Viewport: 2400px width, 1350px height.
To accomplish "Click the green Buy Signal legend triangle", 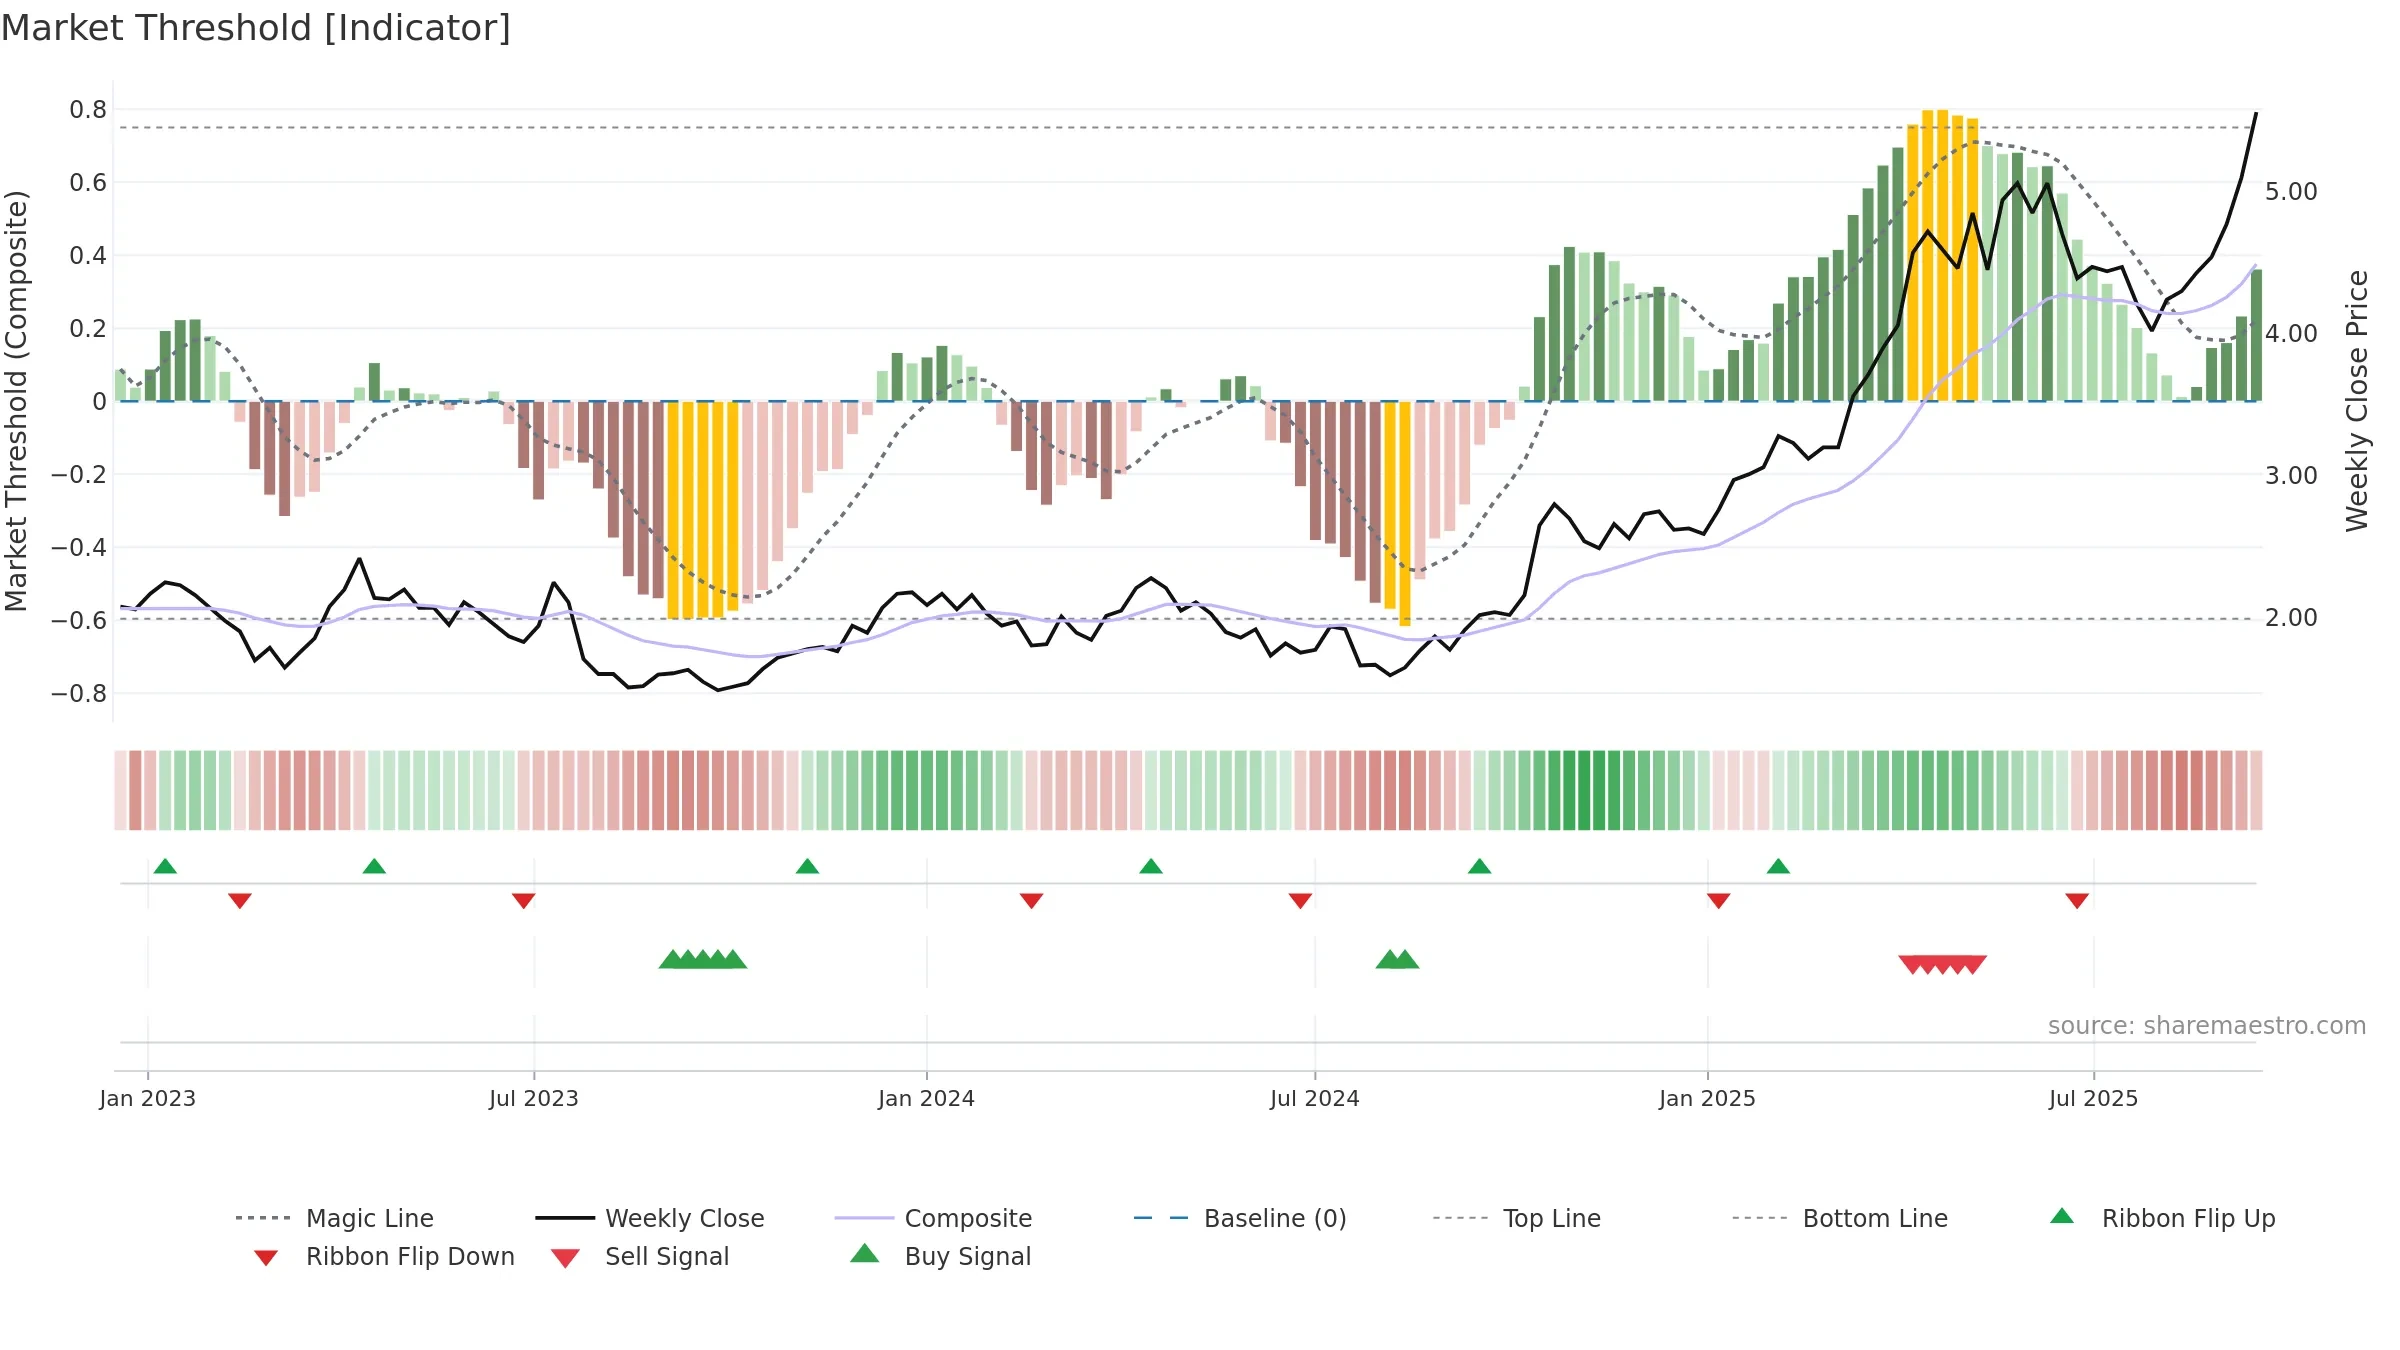I will coord(865,1253).
